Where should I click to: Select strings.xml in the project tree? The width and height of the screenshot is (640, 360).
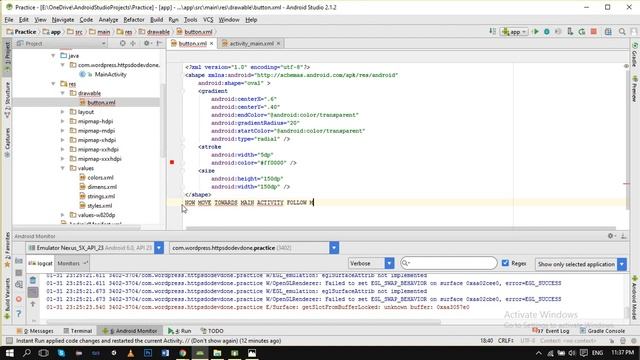(101, 196)
